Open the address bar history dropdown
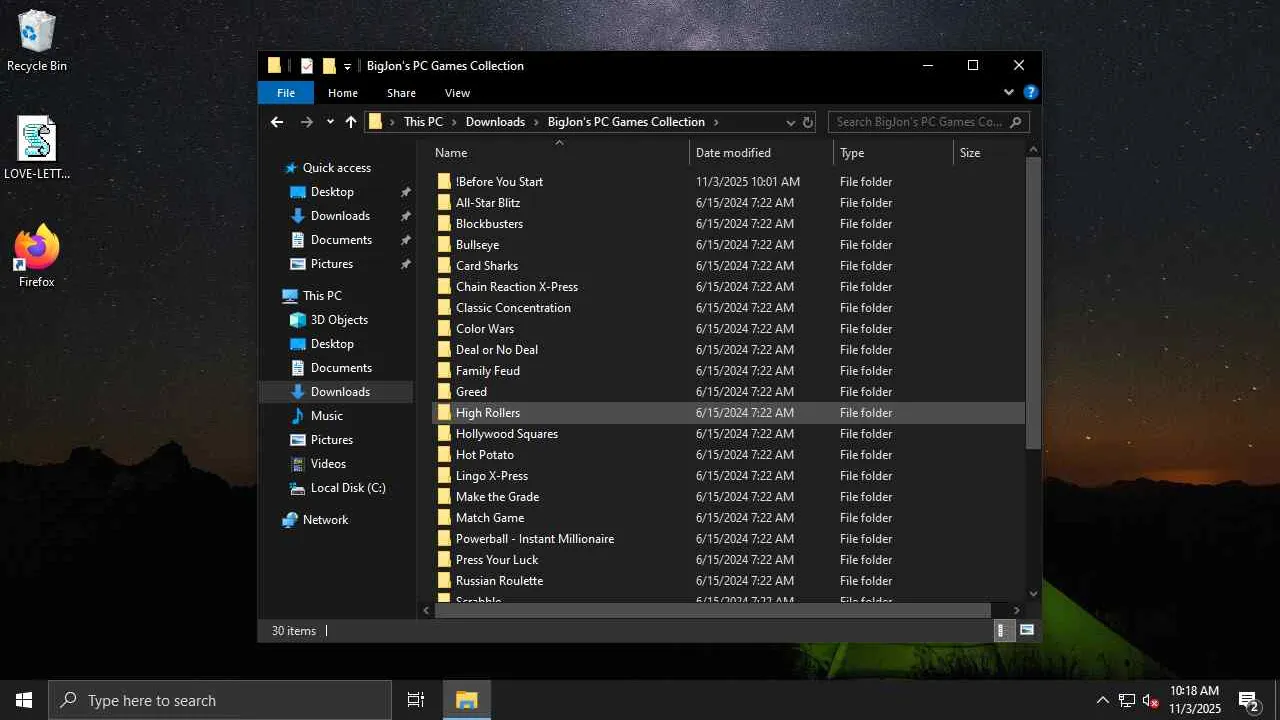The width and height of the screenshot is (1280, 720). coord(790,122)
